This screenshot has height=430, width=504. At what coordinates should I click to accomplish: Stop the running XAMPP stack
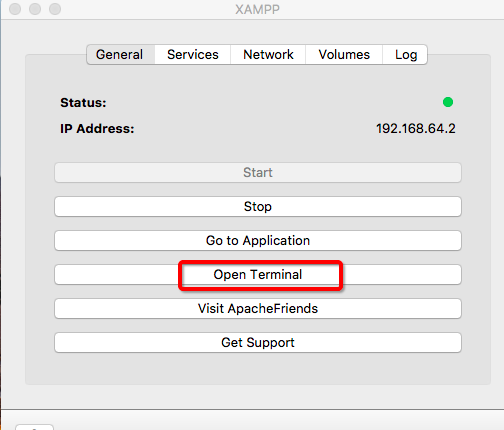[x=258, y=206]
